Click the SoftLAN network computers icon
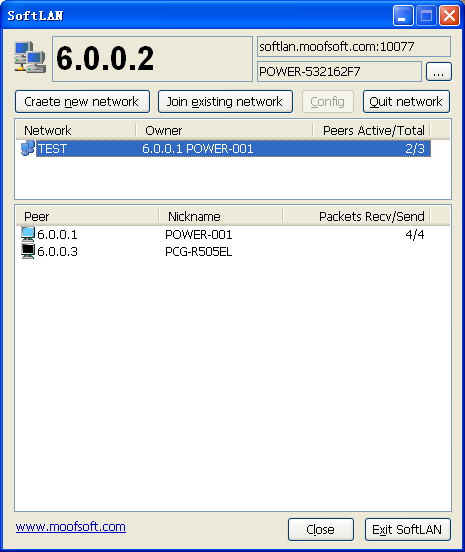The image size is (465, 552). click(30, 57)
